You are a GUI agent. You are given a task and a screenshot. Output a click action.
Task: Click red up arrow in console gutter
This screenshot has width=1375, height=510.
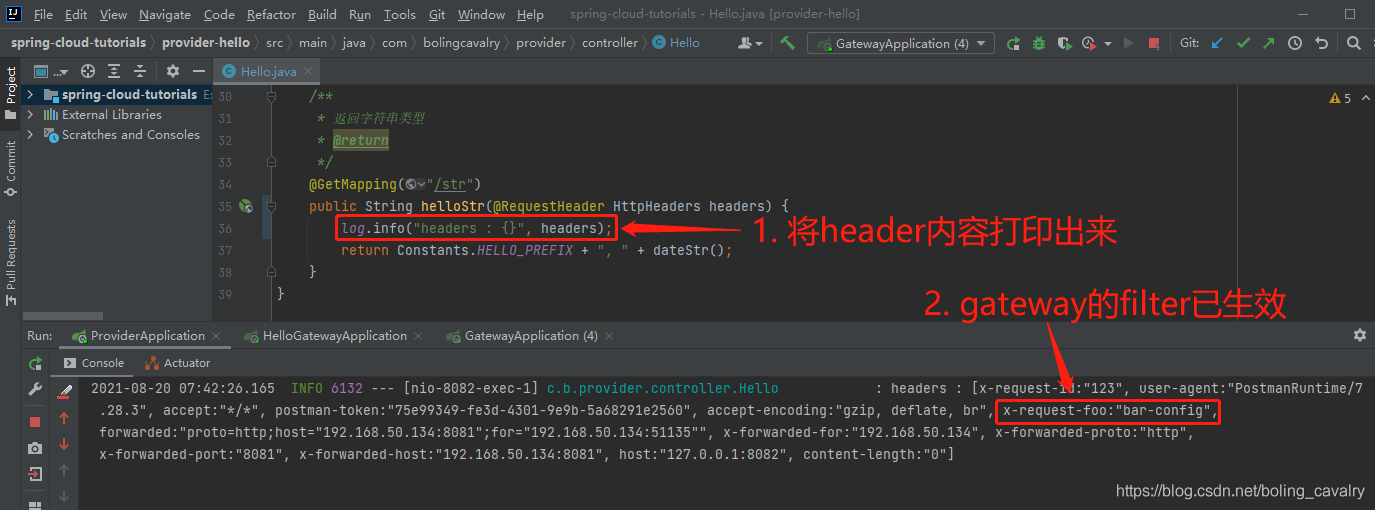coord(64,418)
